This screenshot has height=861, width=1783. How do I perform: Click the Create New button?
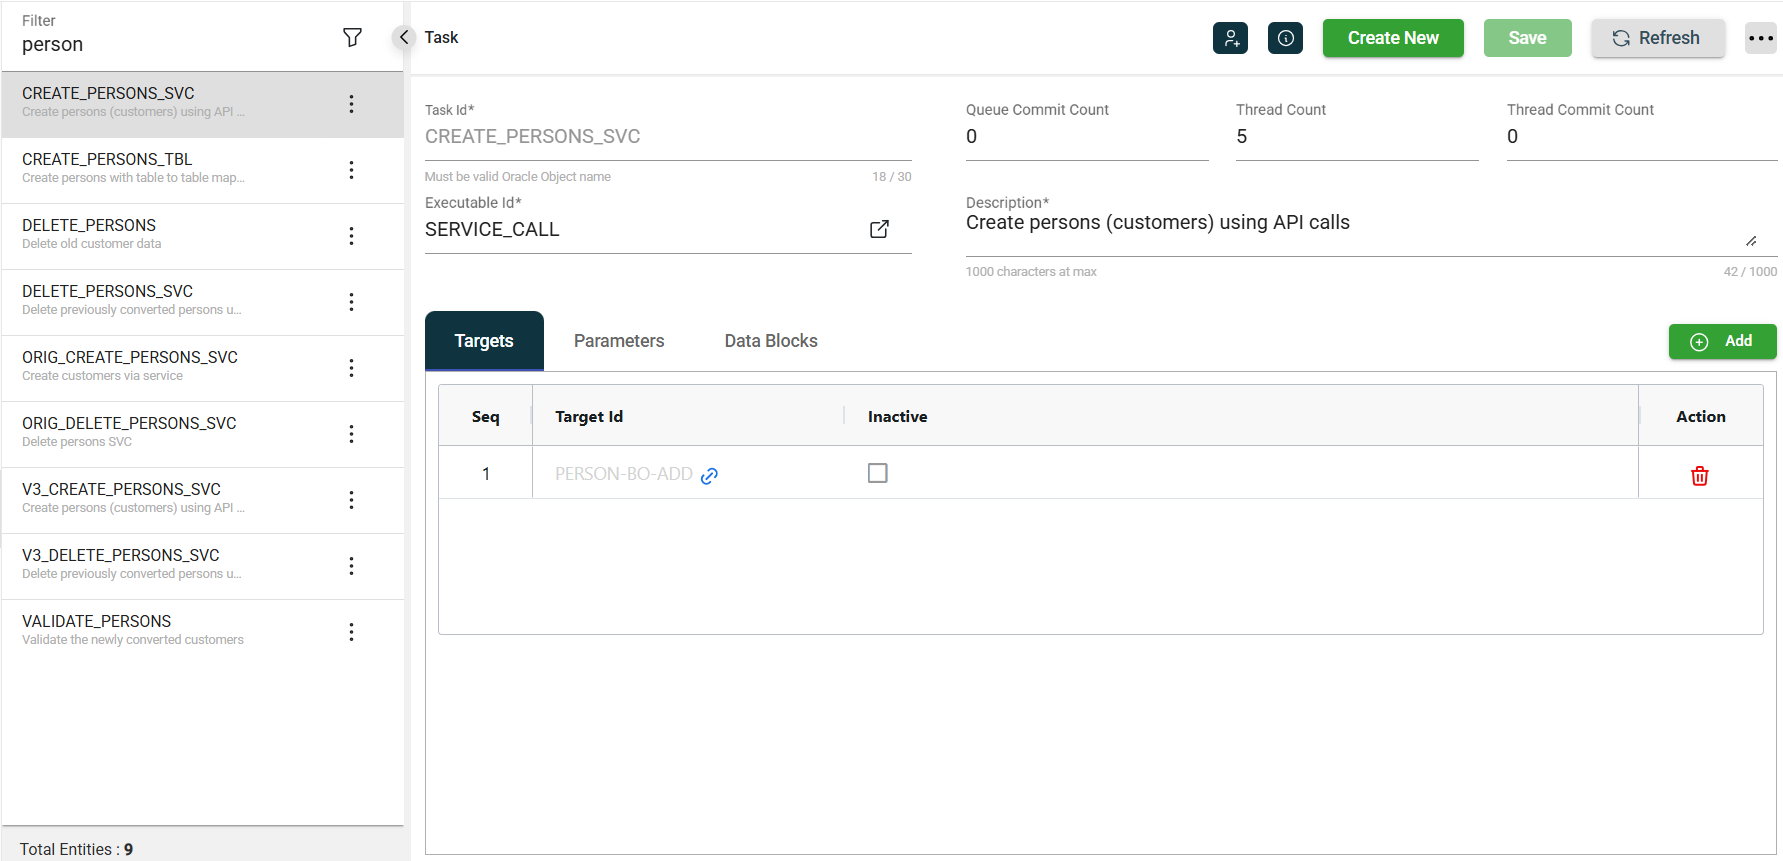tap(1392, 38)
